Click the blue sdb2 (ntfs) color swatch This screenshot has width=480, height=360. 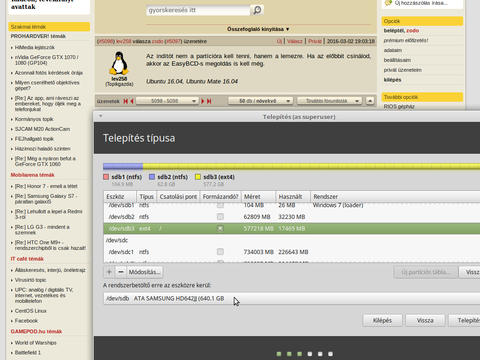[152, 177]
